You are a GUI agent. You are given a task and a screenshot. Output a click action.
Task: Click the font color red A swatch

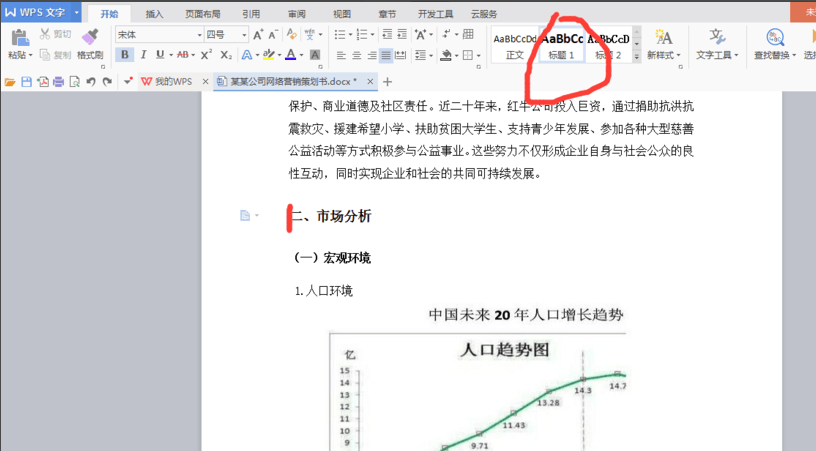click(290, 55)
